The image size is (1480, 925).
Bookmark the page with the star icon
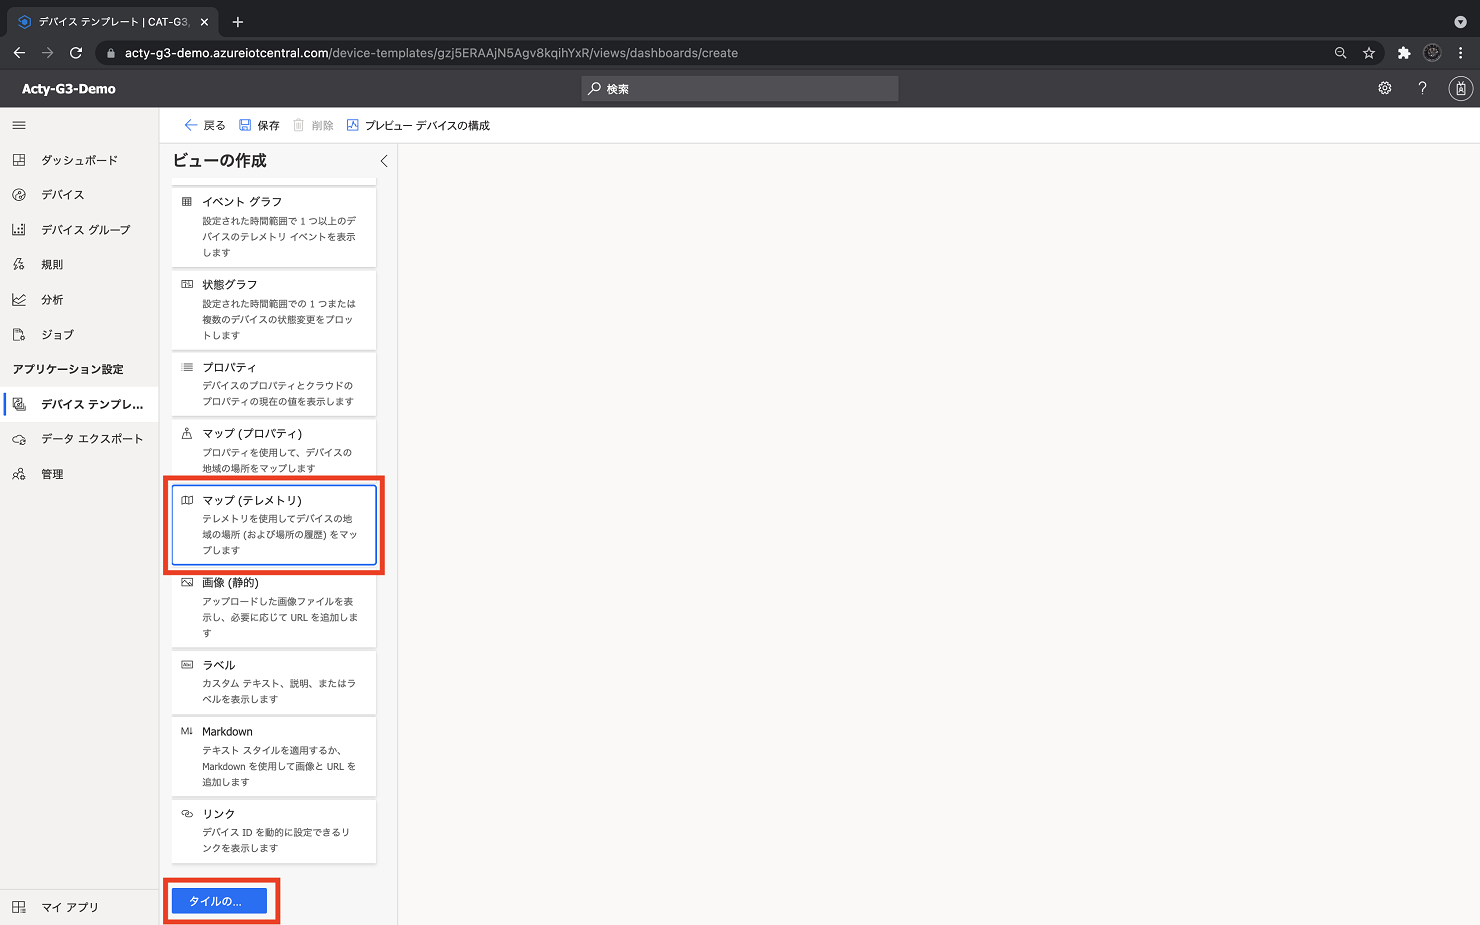(x=1369, y=53)
